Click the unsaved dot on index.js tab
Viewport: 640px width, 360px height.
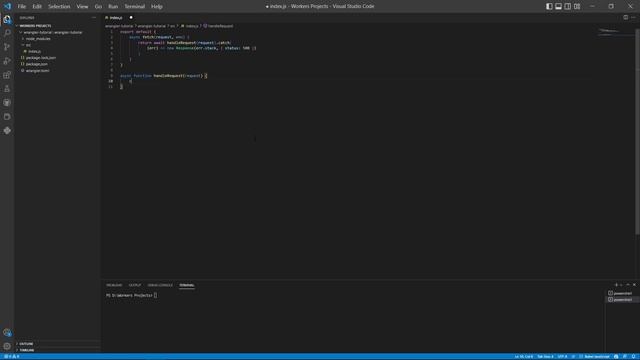point(131,18)
